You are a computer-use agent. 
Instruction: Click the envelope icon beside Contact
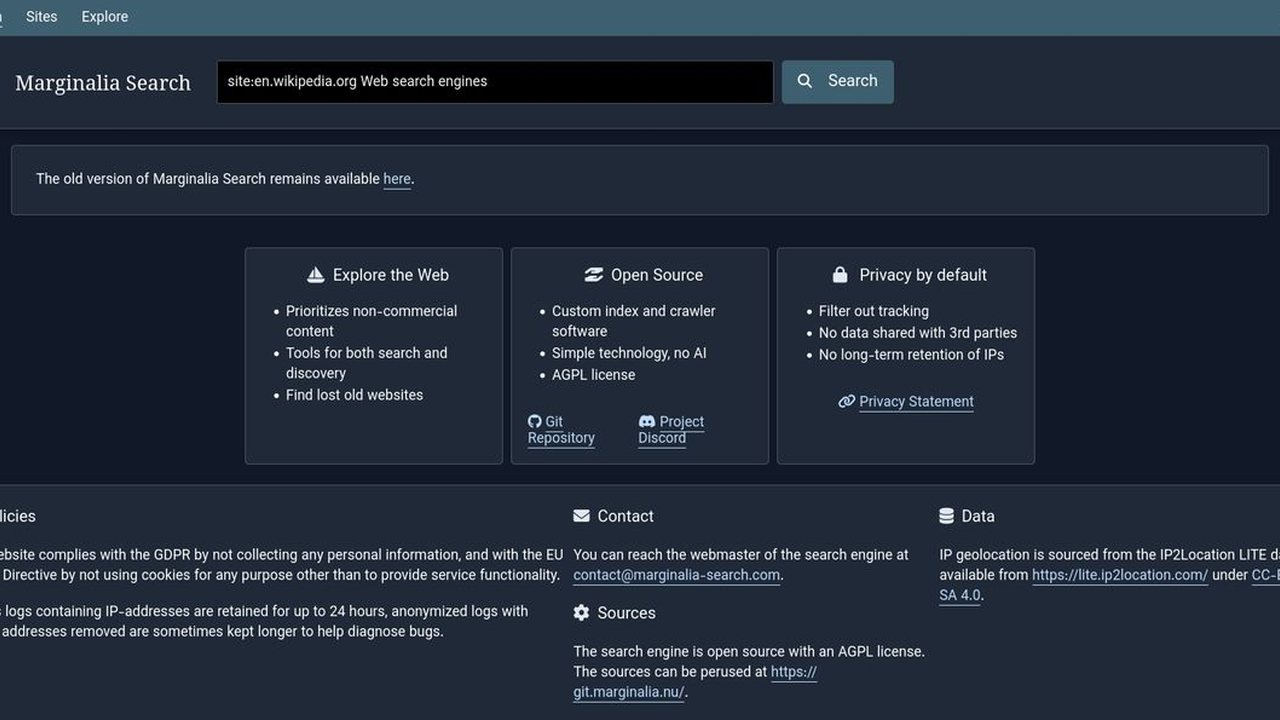point(581,516)
